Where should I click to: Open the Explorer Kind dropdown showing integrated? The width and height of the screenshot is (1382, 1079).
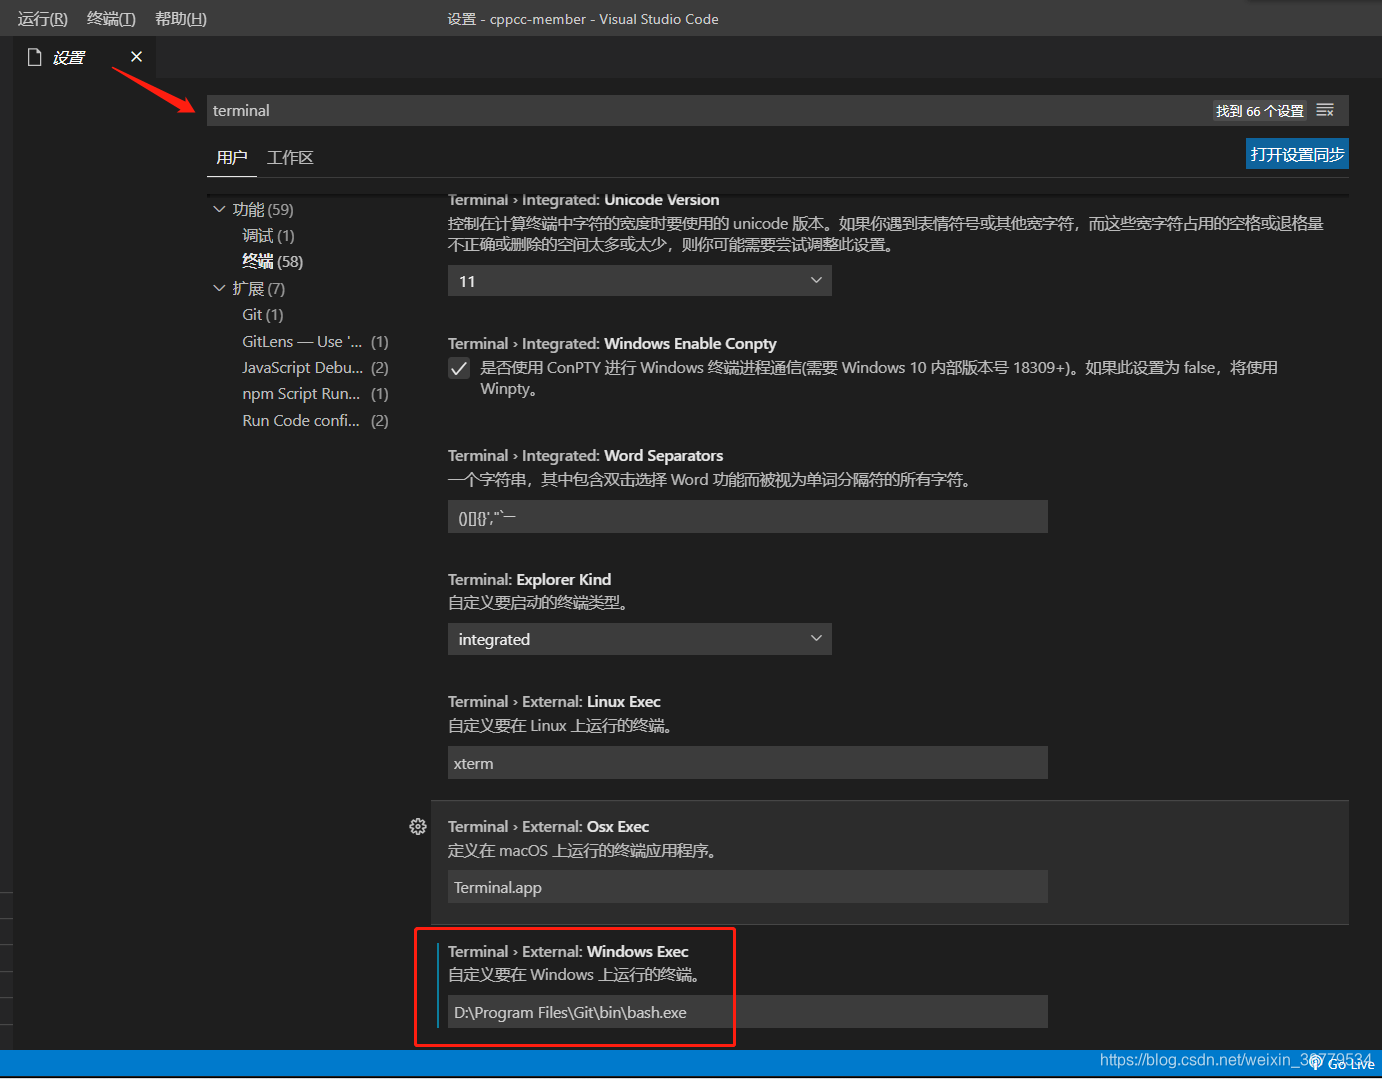pyautogui.click(x=639, y=639)
